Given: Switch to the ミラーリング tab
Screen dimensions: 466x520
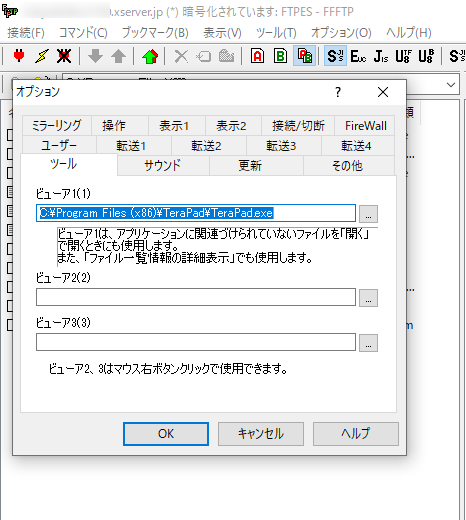Looking at the screenshot, I should tap(57, 126).
